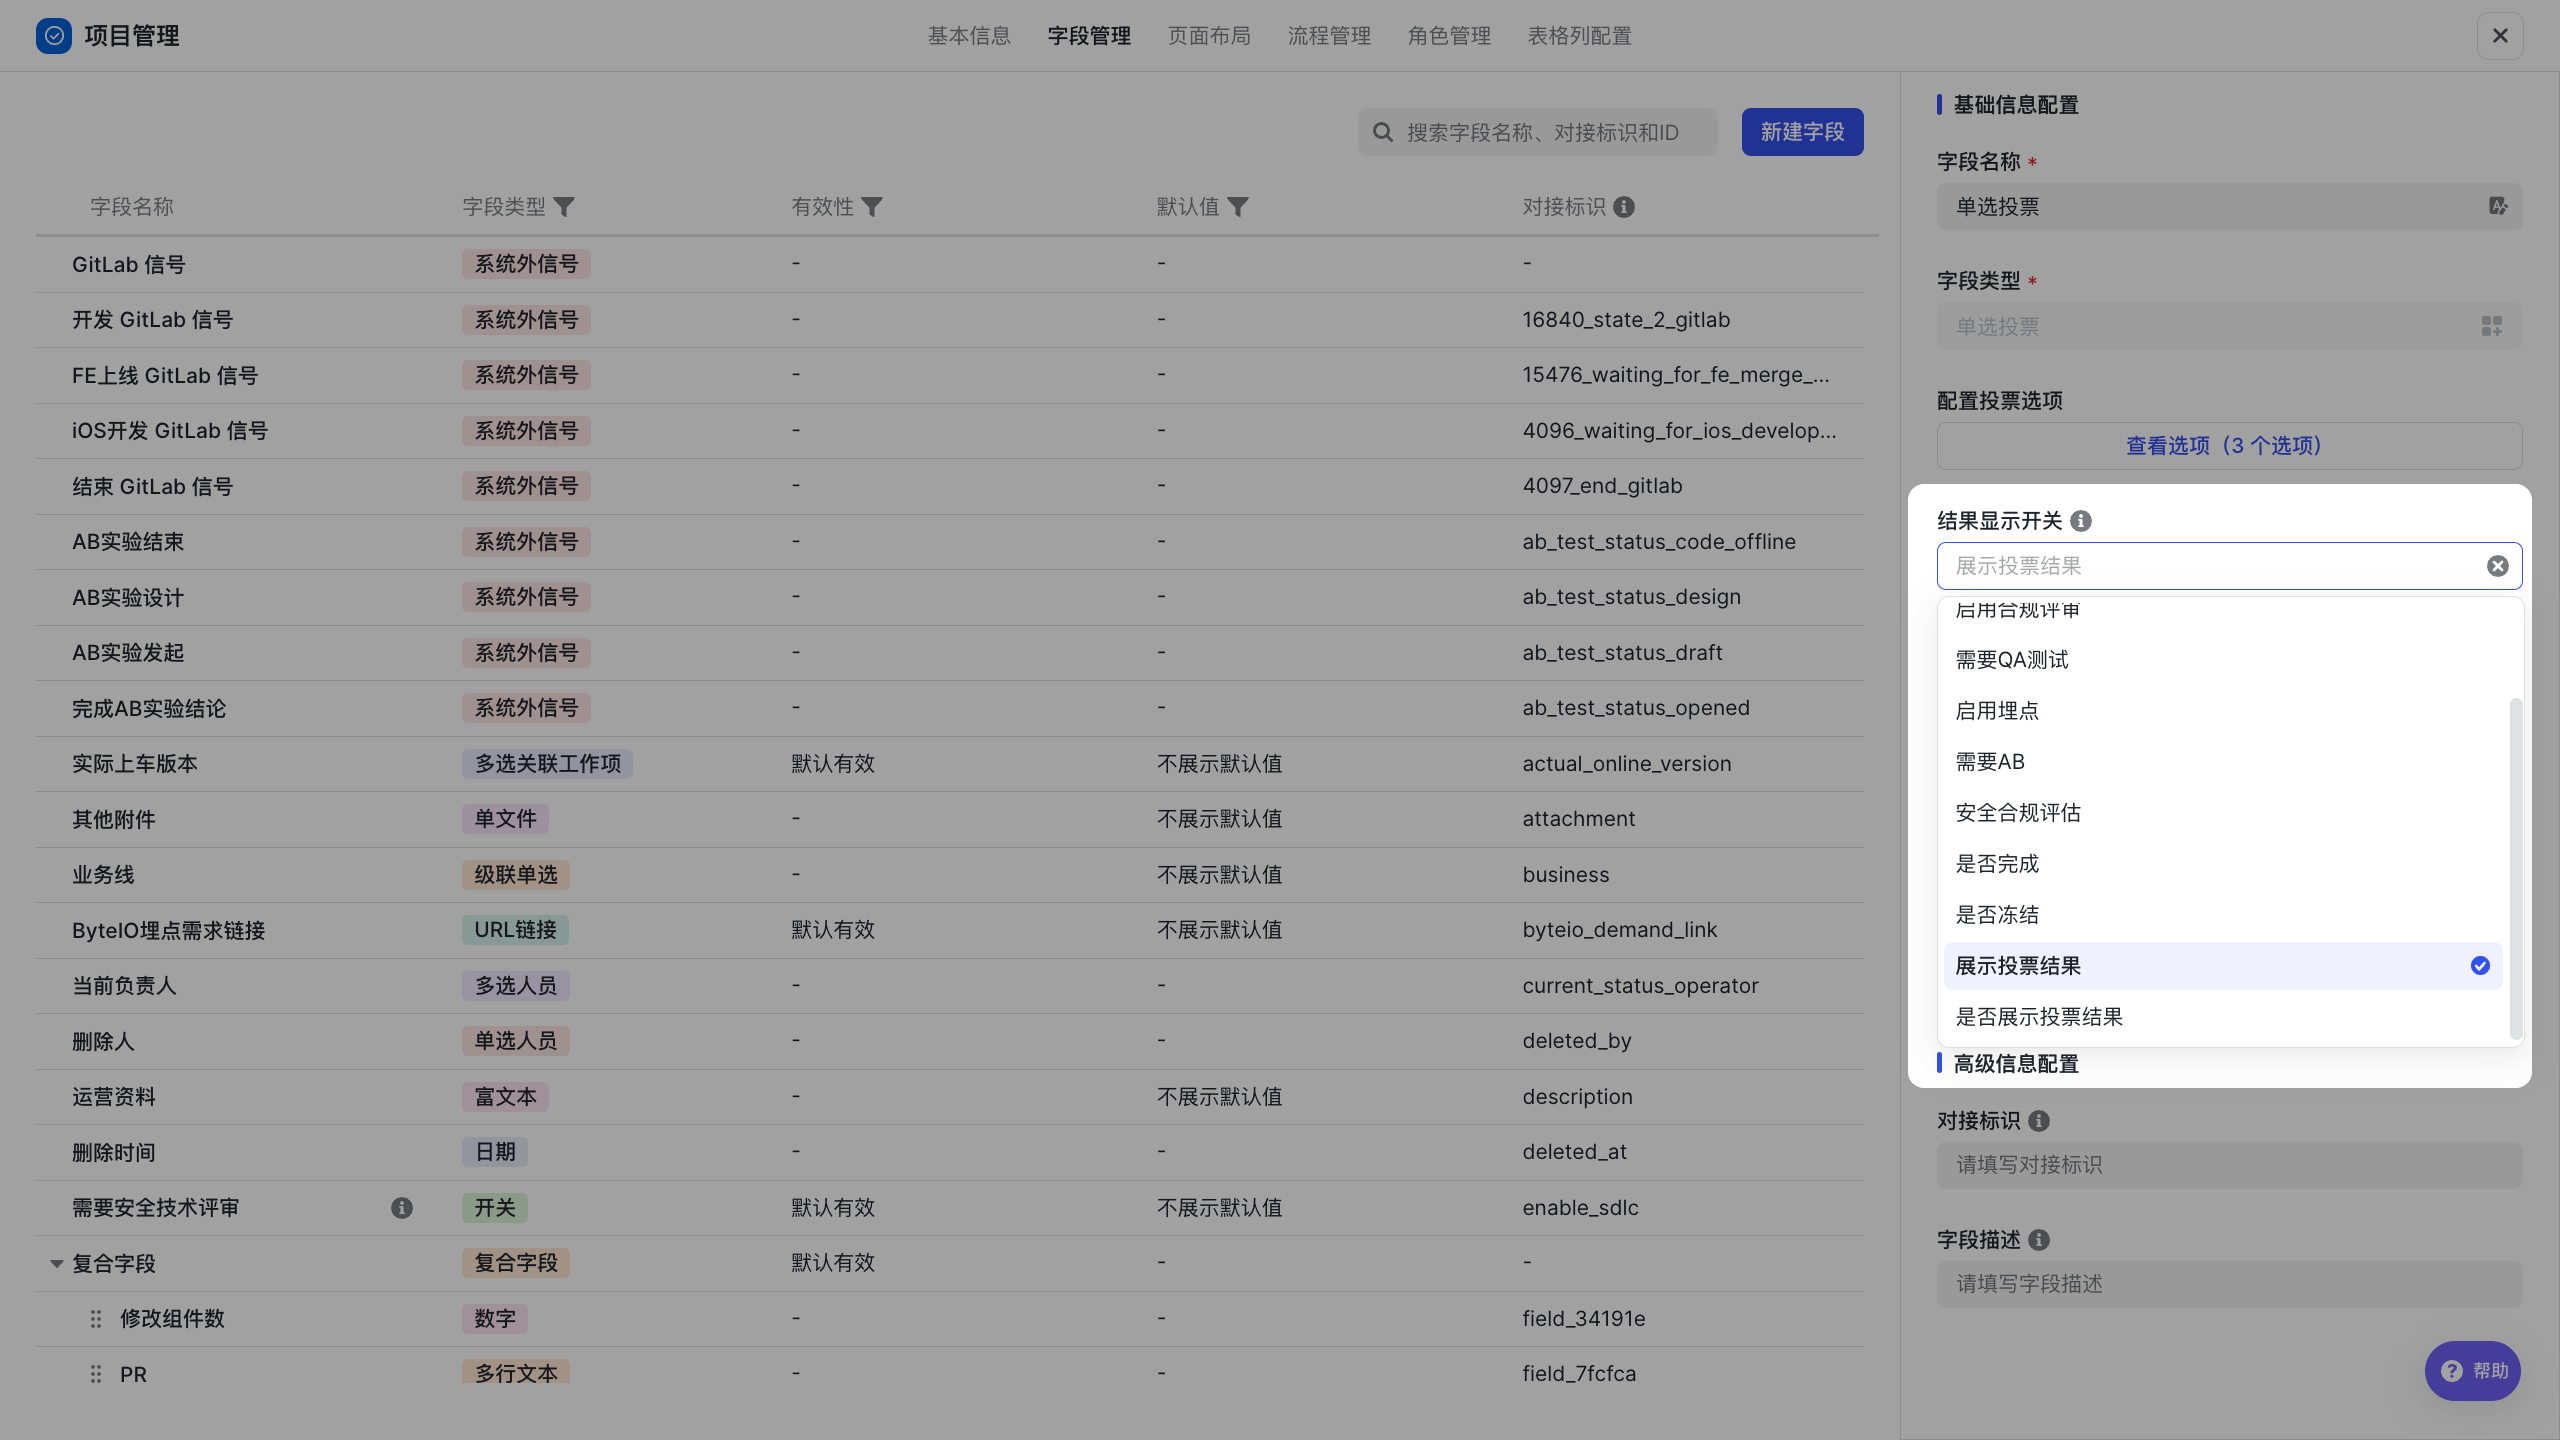
Task: Click drag handle of 修改组件数 row
Action: point(96,1319)
